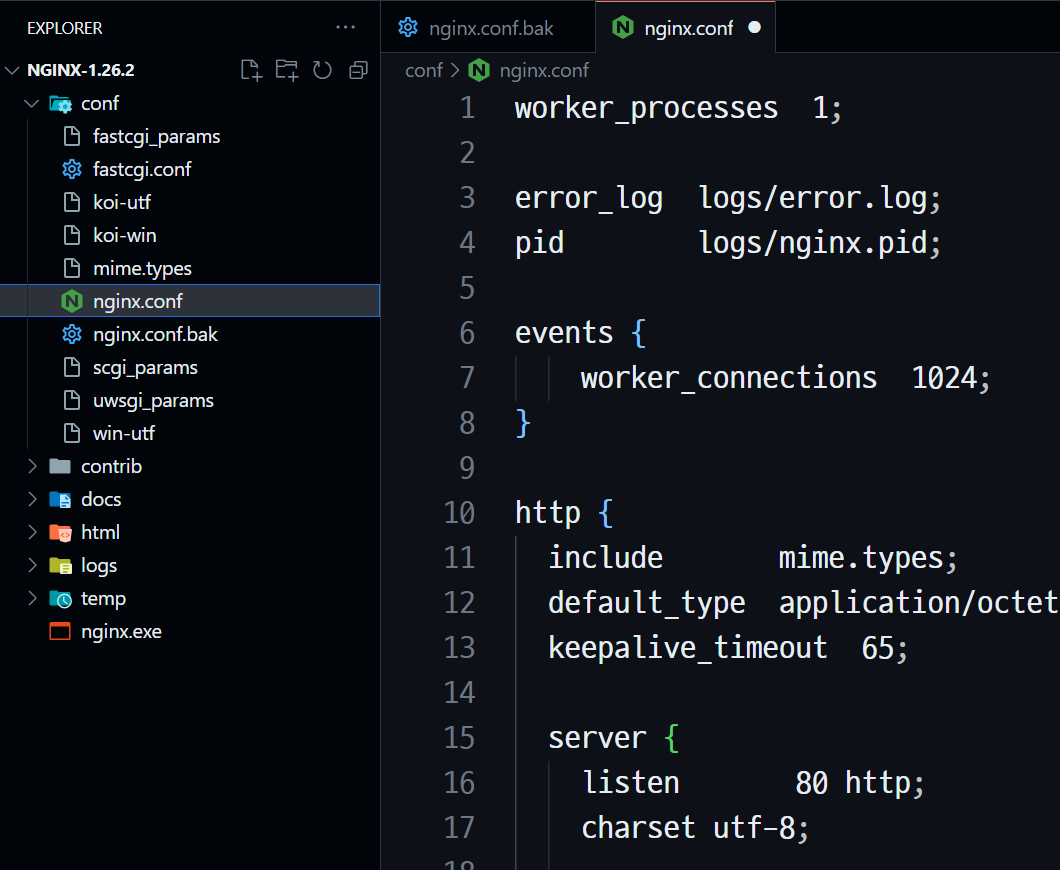1060x870 pixels.
Task: Click the temp folder clock icon
Action: 60,599
